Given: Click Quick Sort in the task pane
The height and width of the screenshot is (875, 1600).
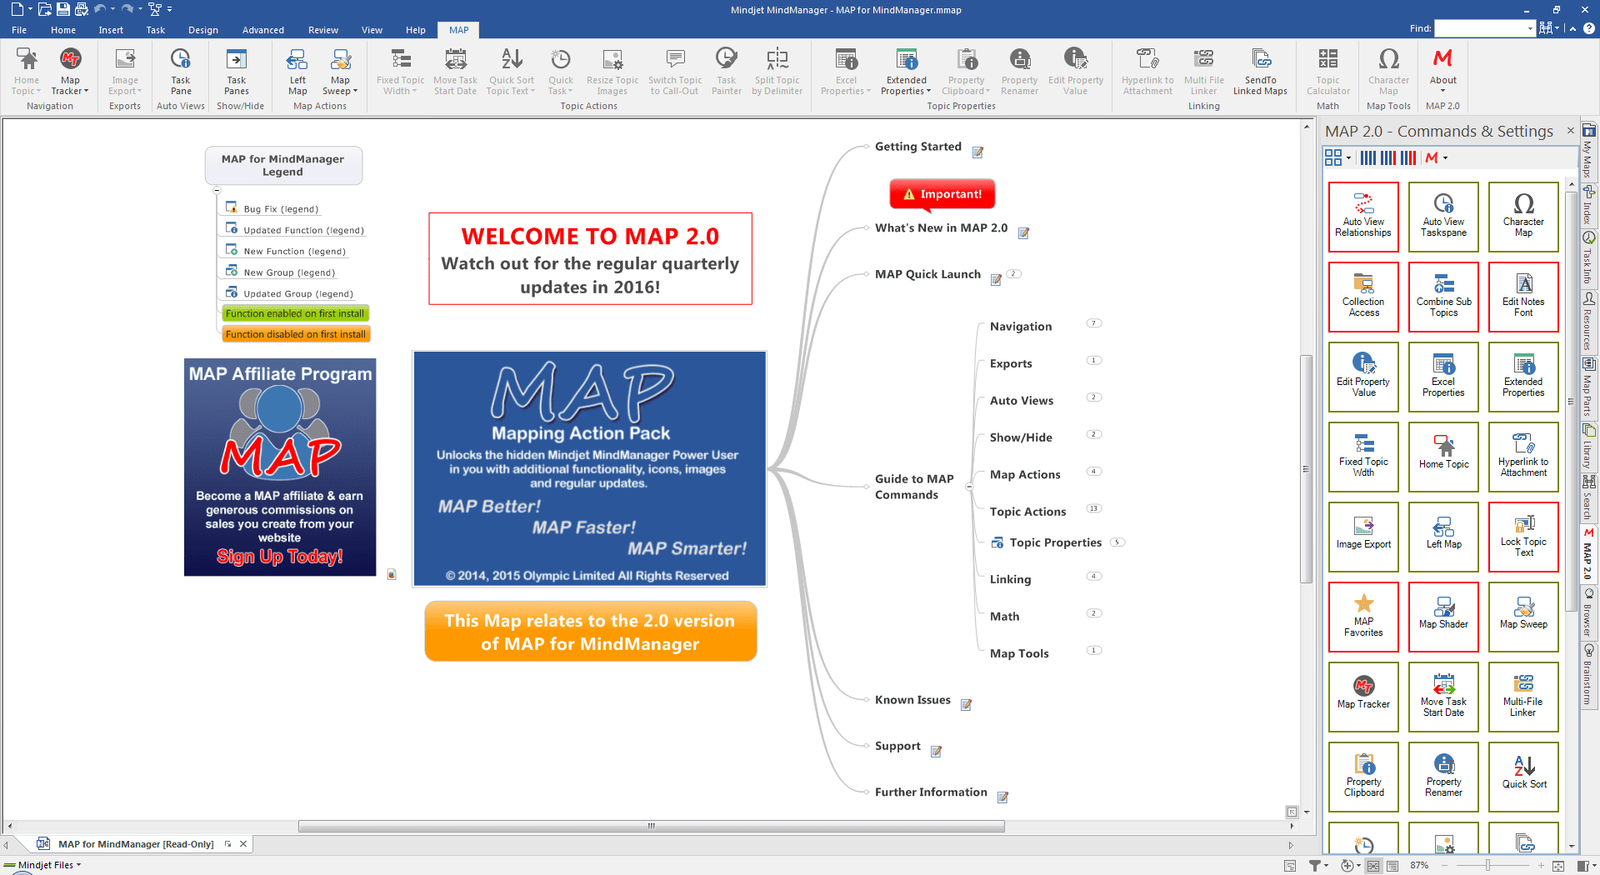Looking at the screenshot, I should tap(1523, 777).
